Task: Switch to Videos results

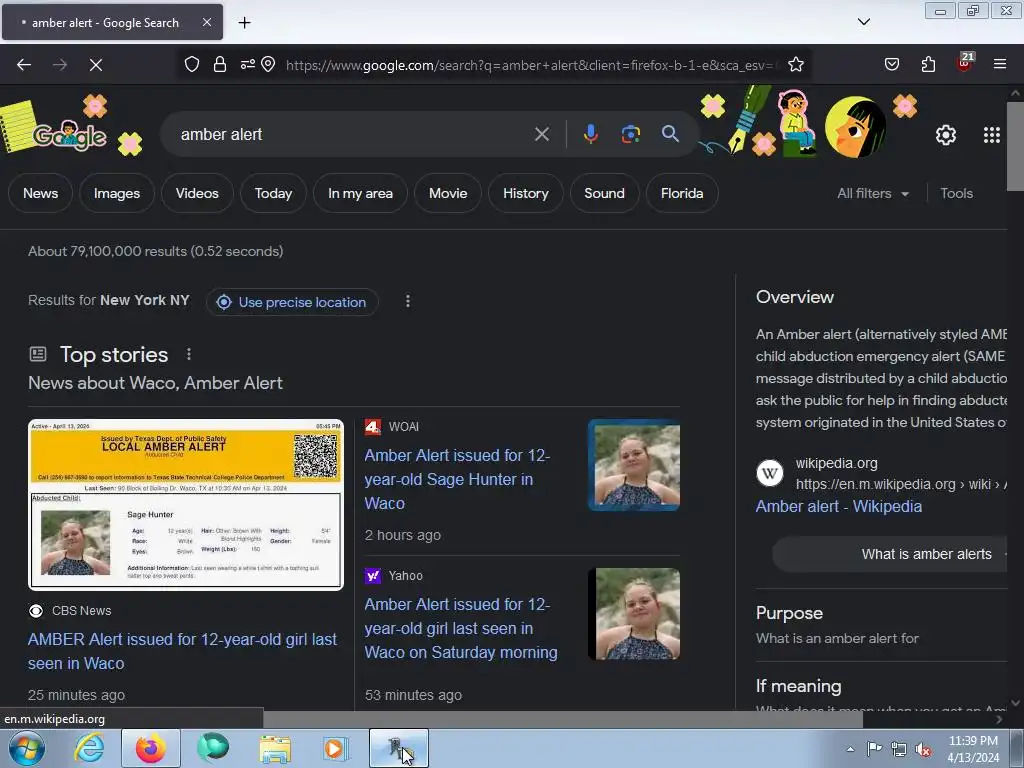Action: 197,193
